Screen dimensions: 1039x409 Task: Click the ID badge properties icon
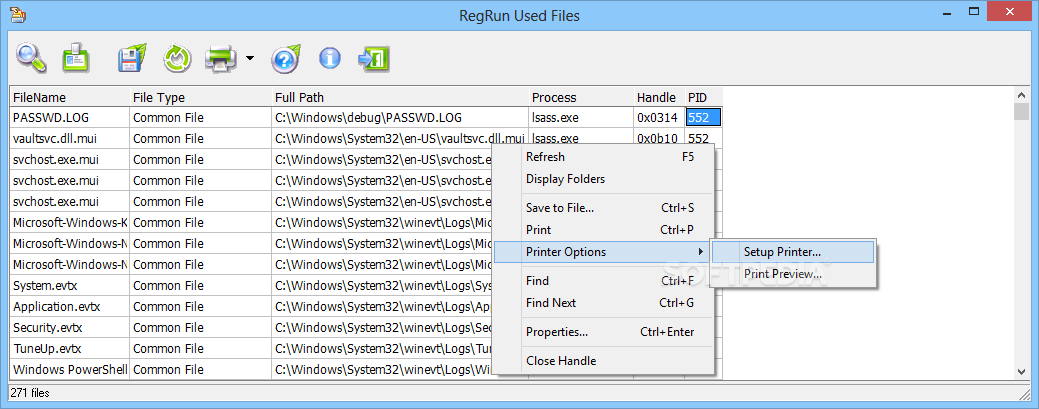[76, 58]
